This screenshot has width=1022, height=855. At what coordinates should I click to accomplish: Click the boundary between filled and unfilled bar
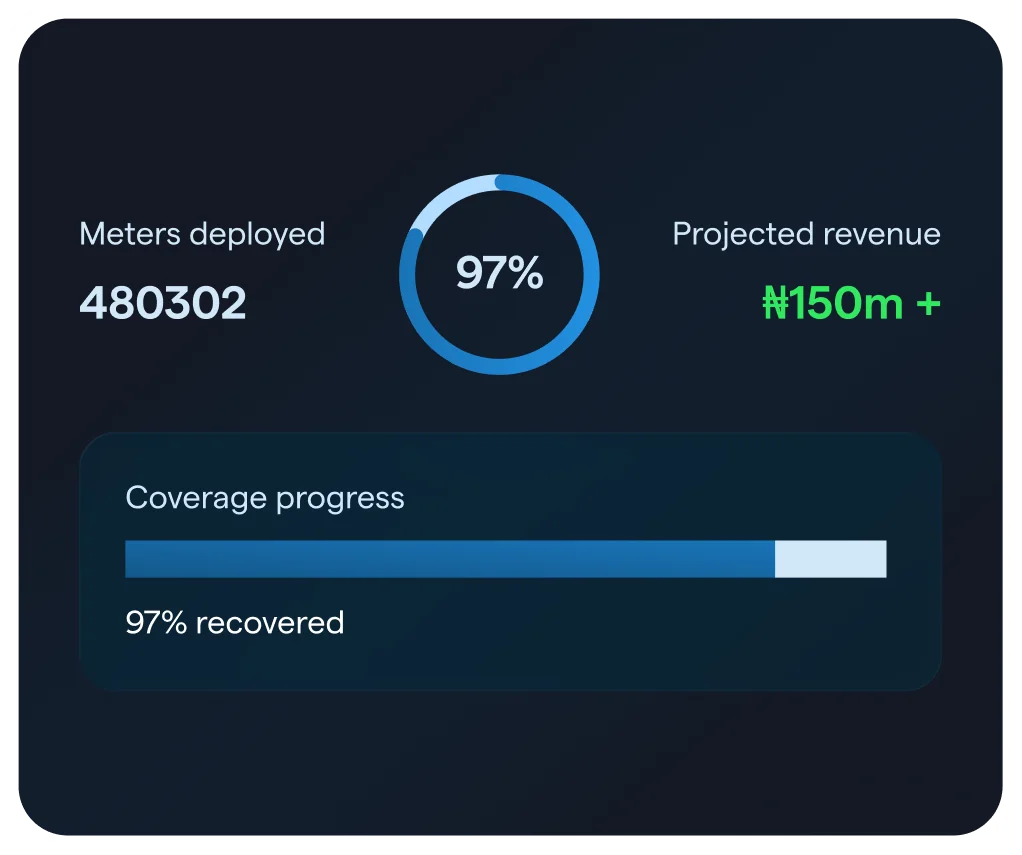[x=775, y=559]
